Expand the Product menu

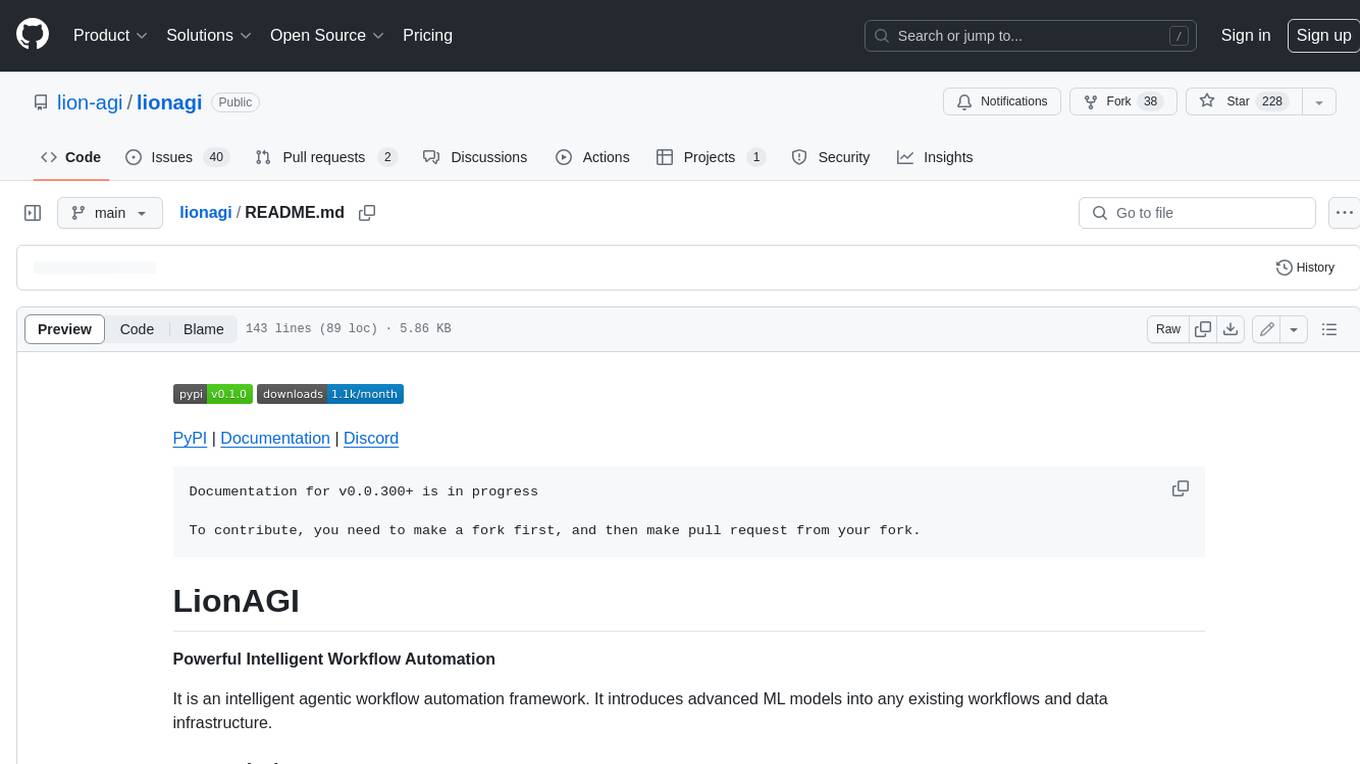point(110,35)
